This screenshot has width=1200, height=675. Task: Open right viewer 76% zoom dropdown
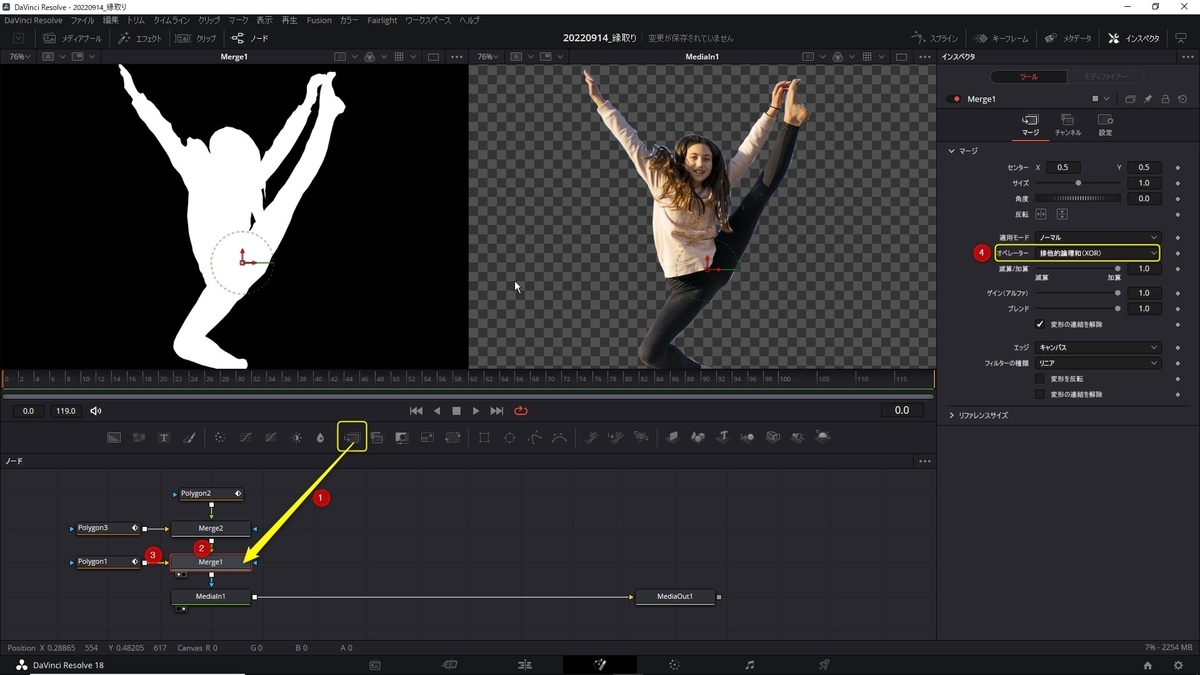click(x=486, y=57)
